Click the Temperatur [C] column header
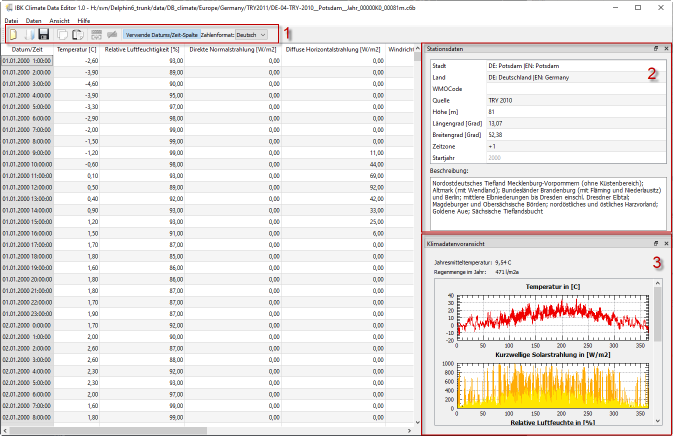The image size is (673, 436). click(x=76, y=49)
